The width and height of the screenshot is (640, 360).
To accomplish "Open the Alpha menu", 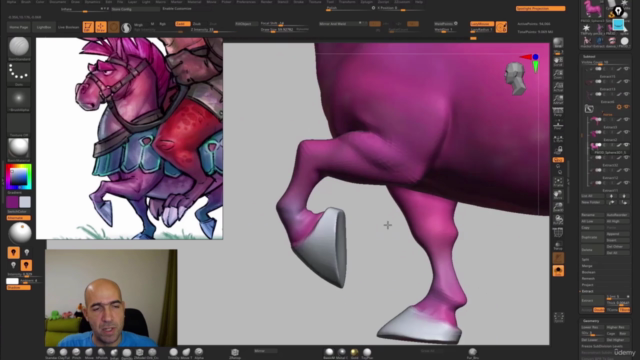I will [11, 2].
